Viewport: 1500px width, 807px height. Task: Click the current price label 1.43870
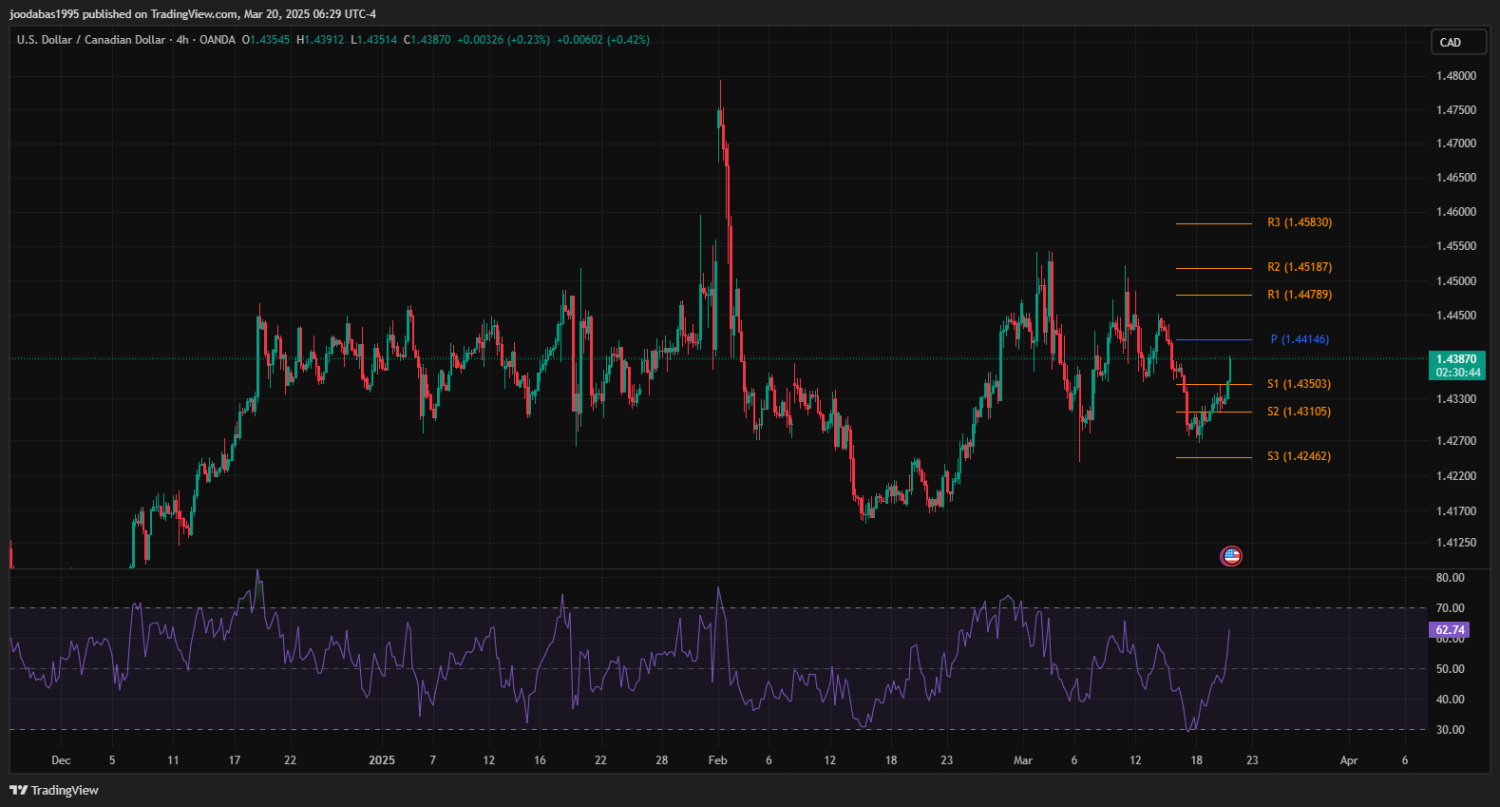(1456, 358)
